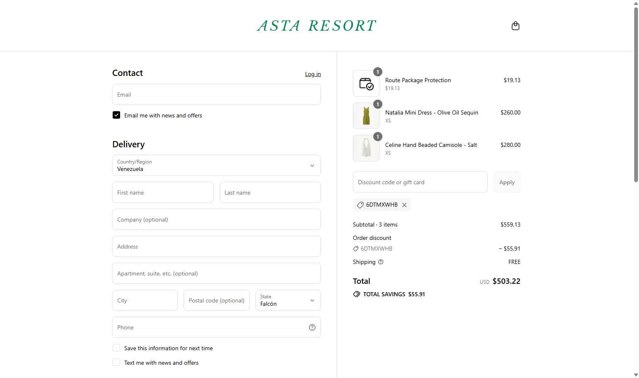Remove discount code 6DTMXWHB
This screenshot has height=378, width=639.
[404, 205]
